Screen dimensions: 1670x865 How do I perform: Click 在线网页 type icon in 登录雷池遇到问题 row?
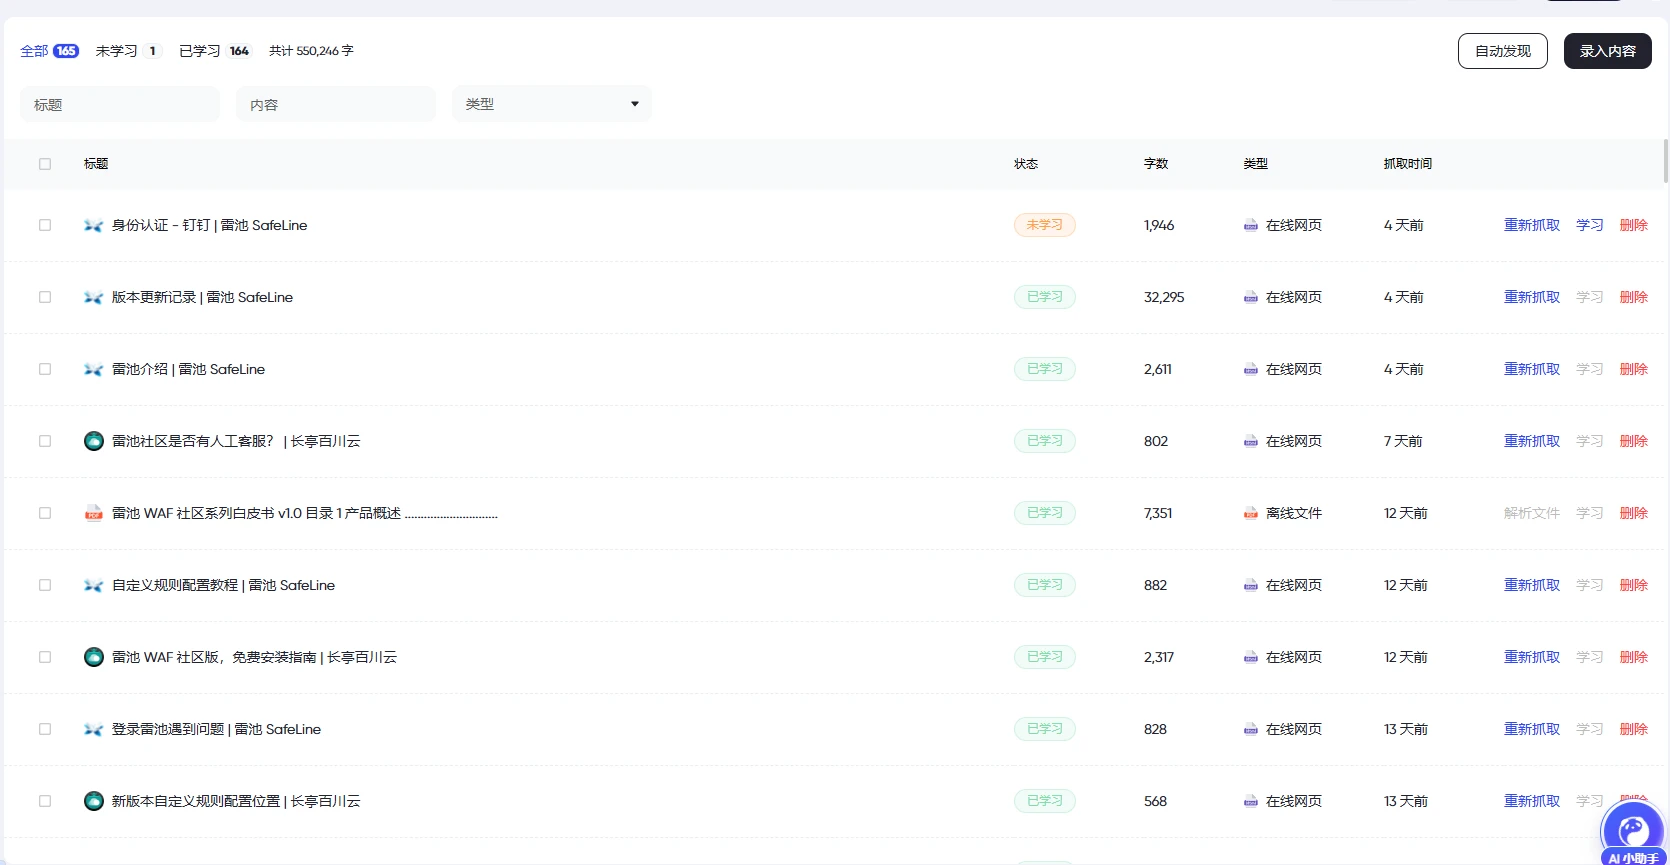[x=1250, y=730]
